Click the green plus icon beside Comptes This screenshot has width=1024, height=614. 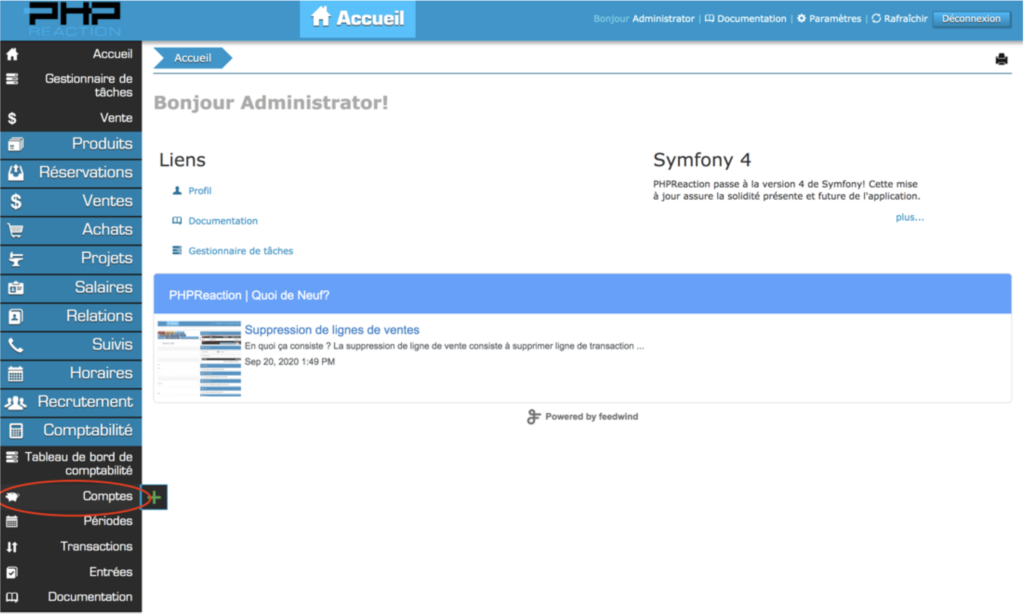pyautogui.click(x=154, y=497)
